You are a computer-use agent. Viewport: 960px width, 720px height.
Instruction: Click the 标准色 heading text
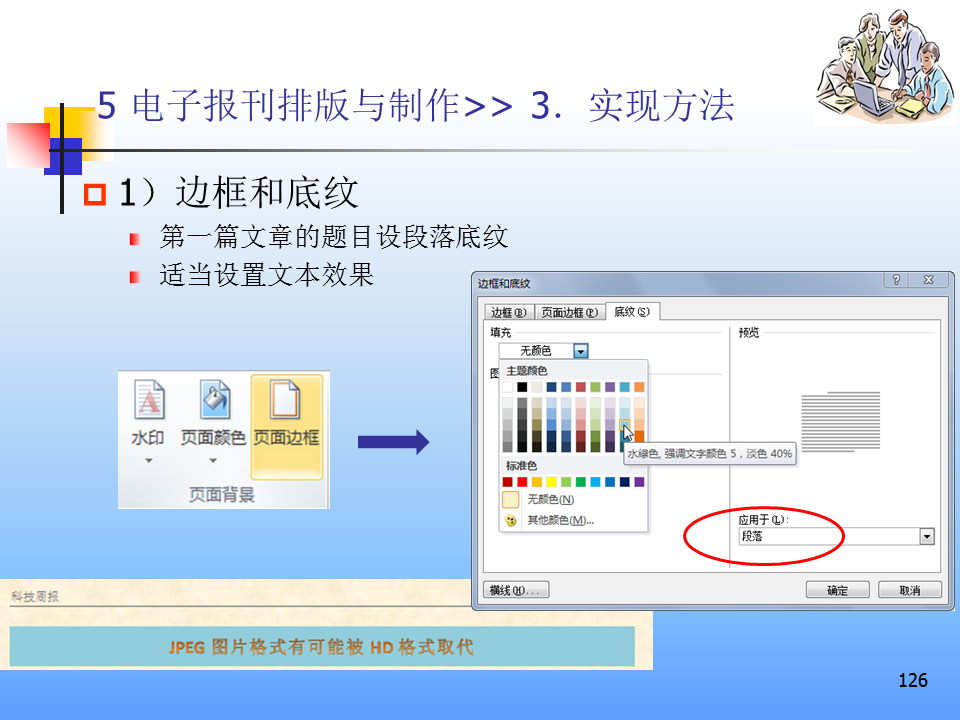coord(521,466)
